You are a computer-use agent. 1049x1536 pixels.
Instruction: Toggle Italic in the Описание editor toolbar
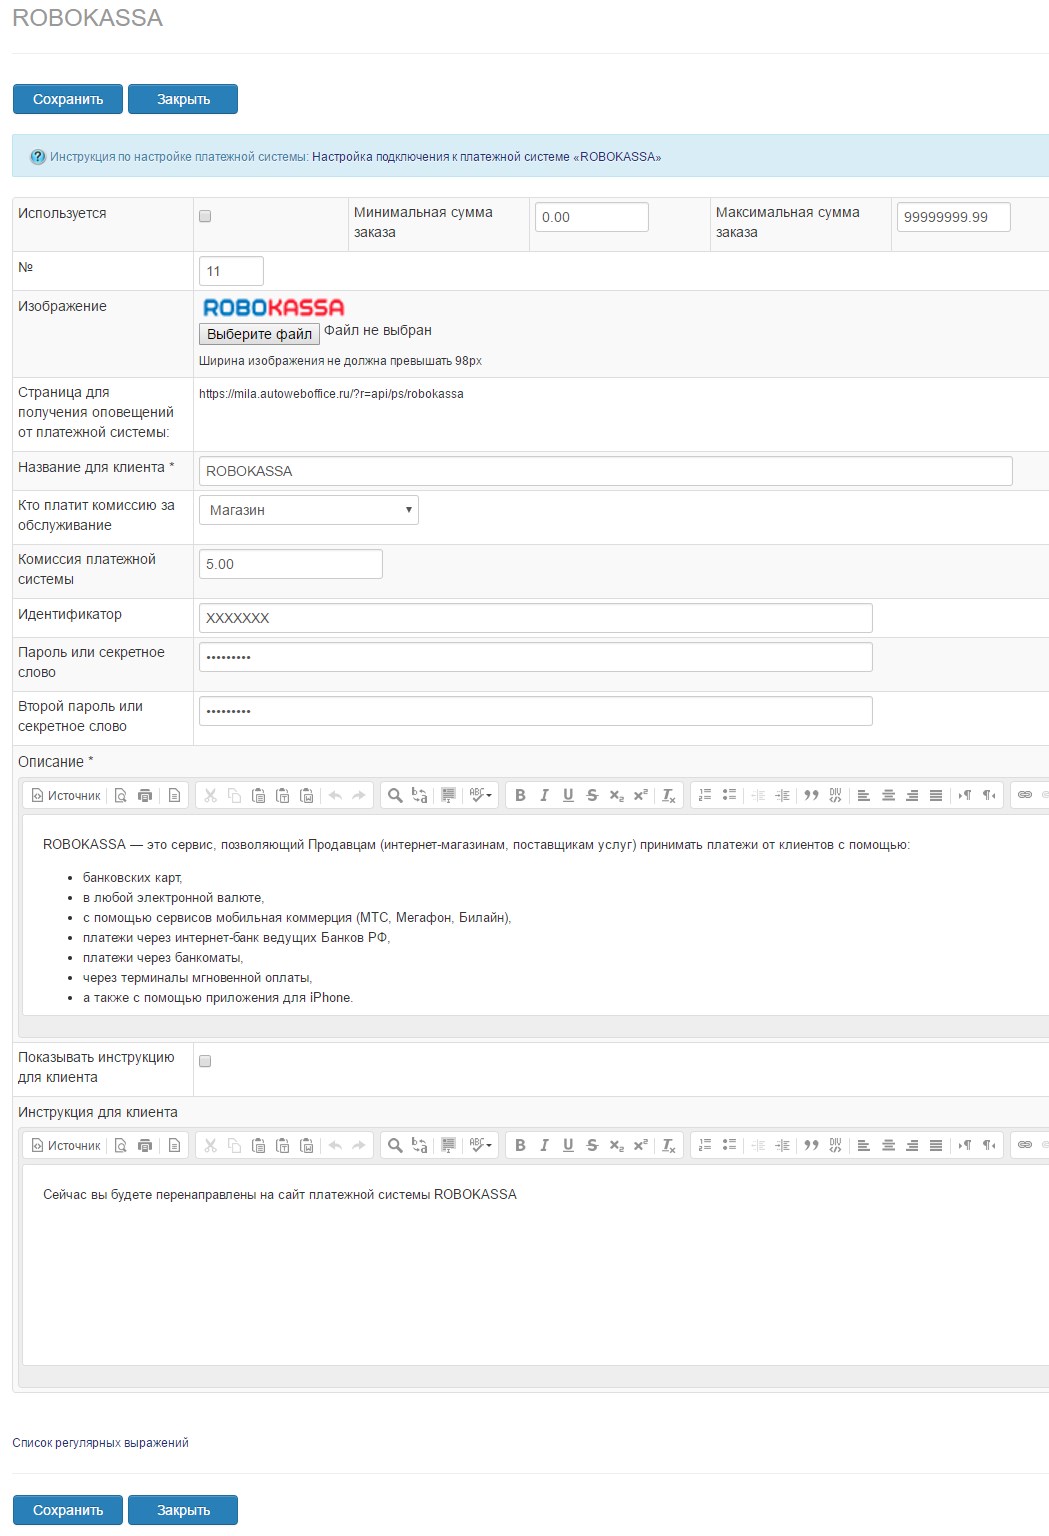[x=544, y=795]
